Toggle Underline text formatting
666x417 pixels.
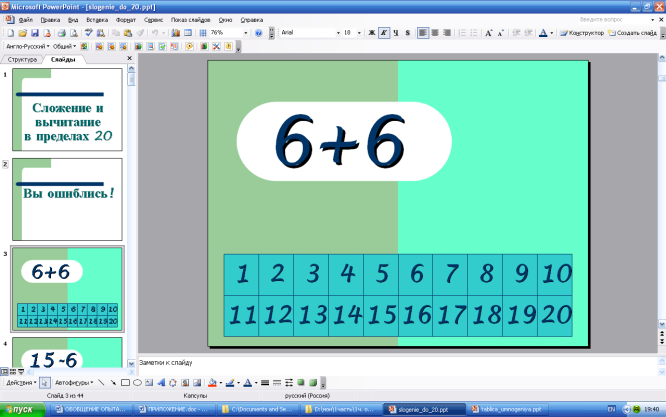[396, 33]
